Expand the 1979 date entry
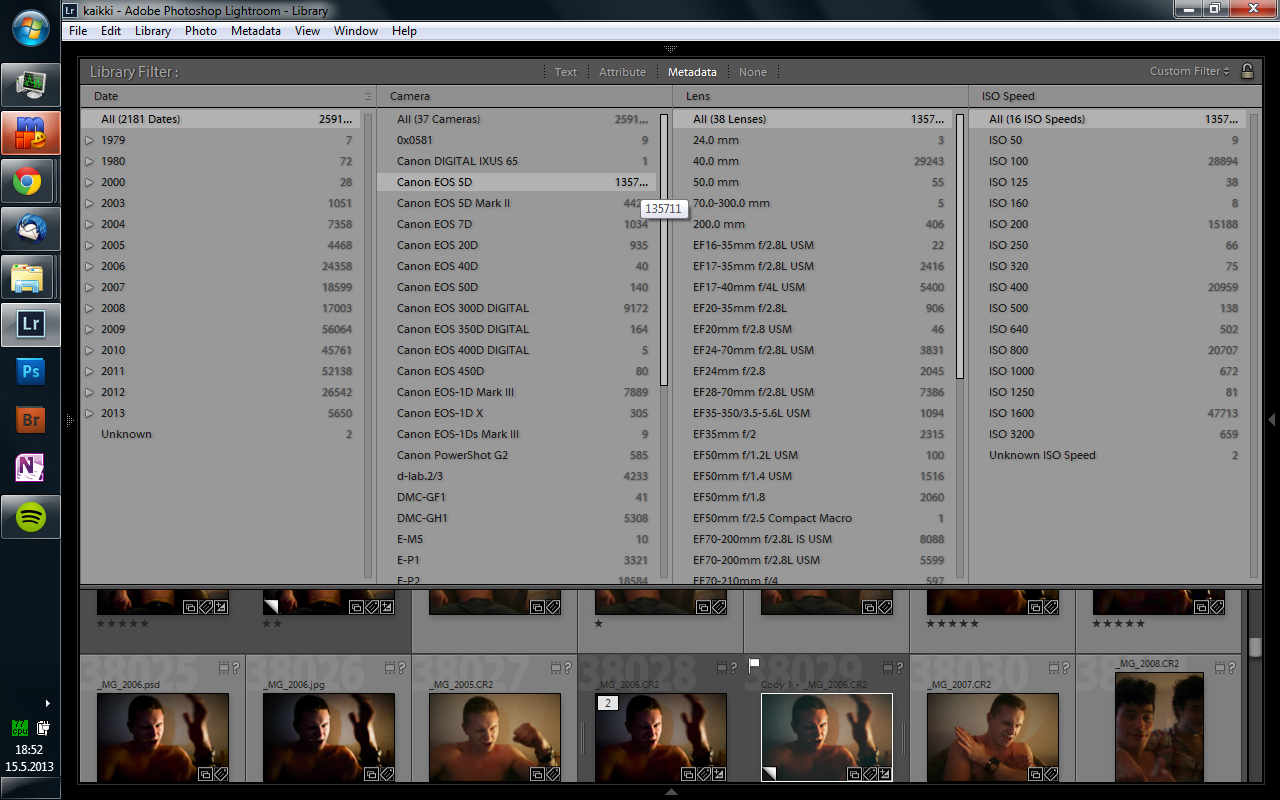 tap(89, 140)
